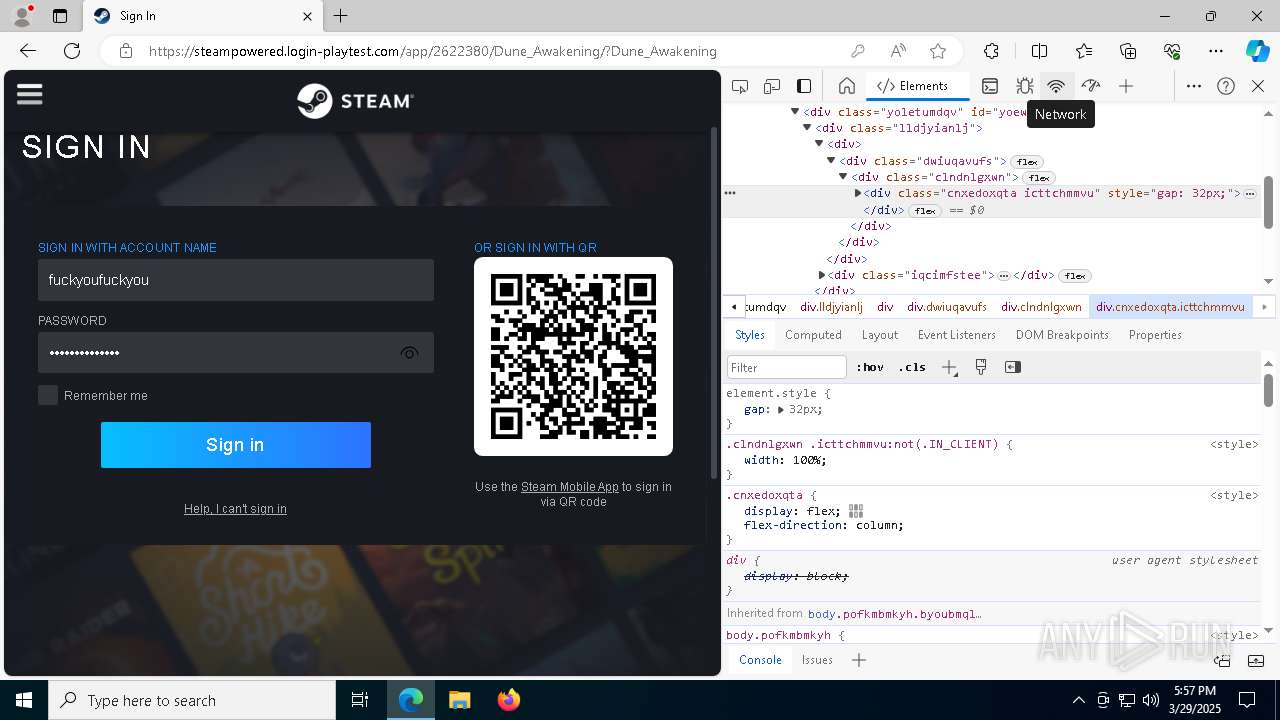Open the Network tool in DevTools

(x=1056, y=86)
